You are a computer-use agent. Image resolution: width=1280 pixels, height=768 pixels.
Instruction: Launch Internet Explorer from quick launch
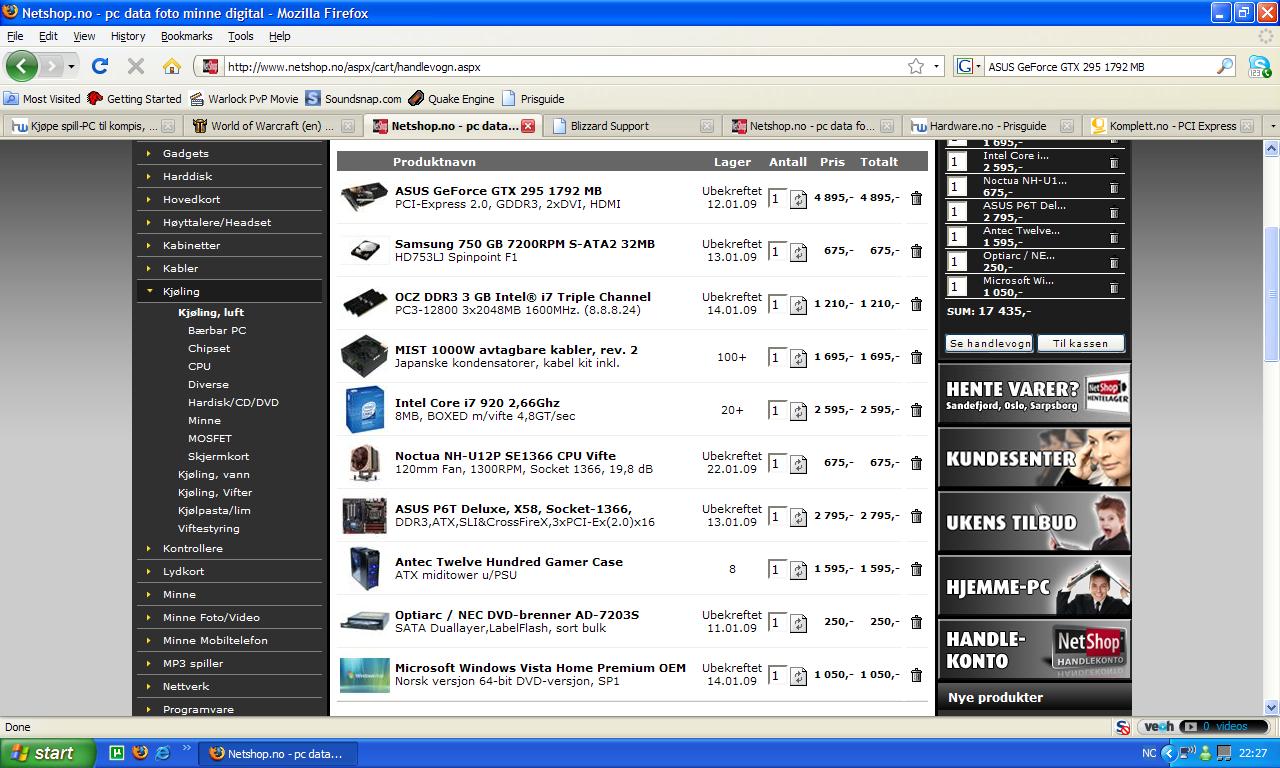tap(162, 753)
